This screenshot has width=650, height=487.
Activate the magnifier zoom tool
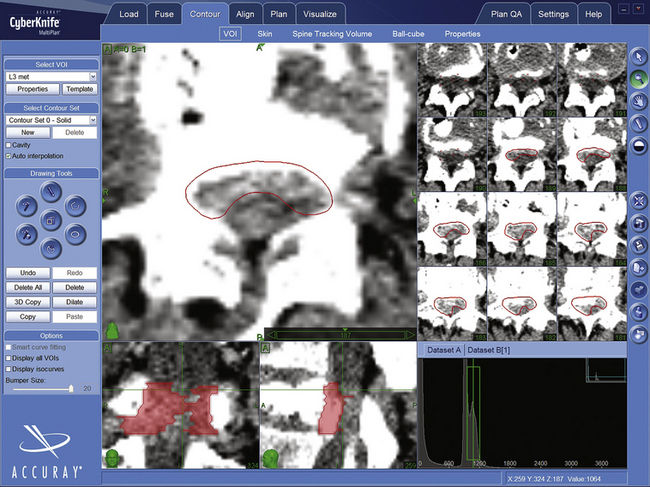(638, 77)
